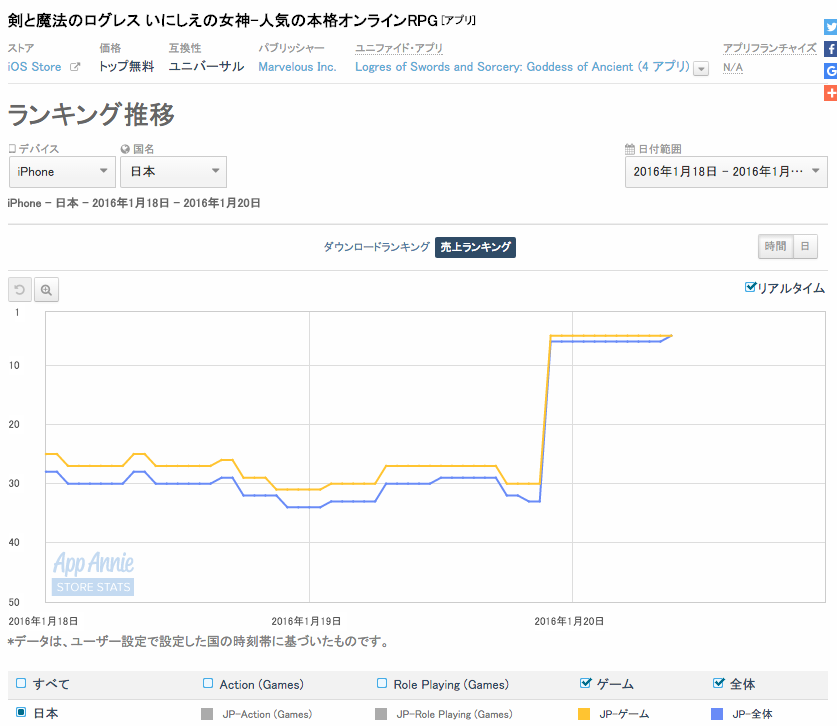837x726 pixels.
Task: Check the すべて checkbox
Action: (x=21, y=683)
